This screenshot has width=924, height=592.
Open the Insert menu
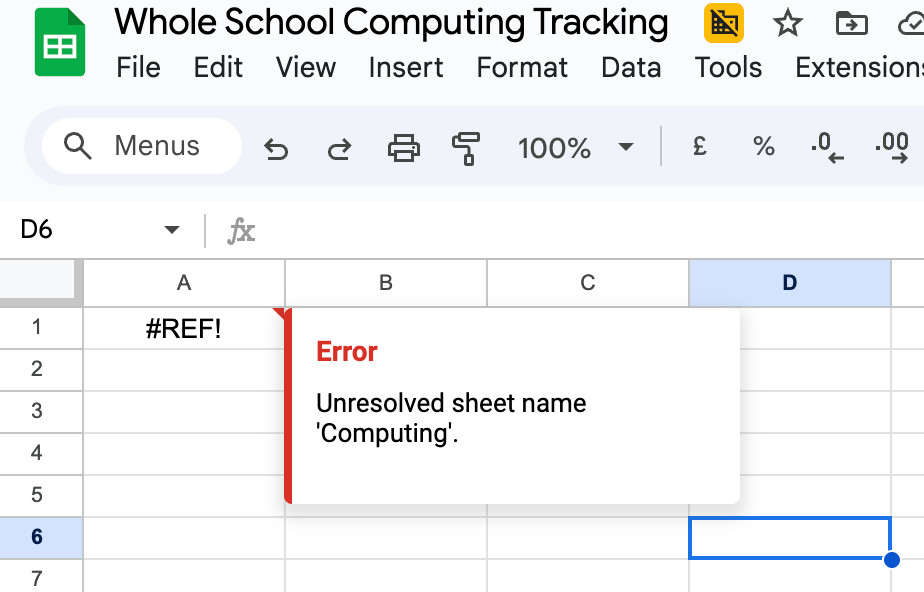[x=405, y=68]
